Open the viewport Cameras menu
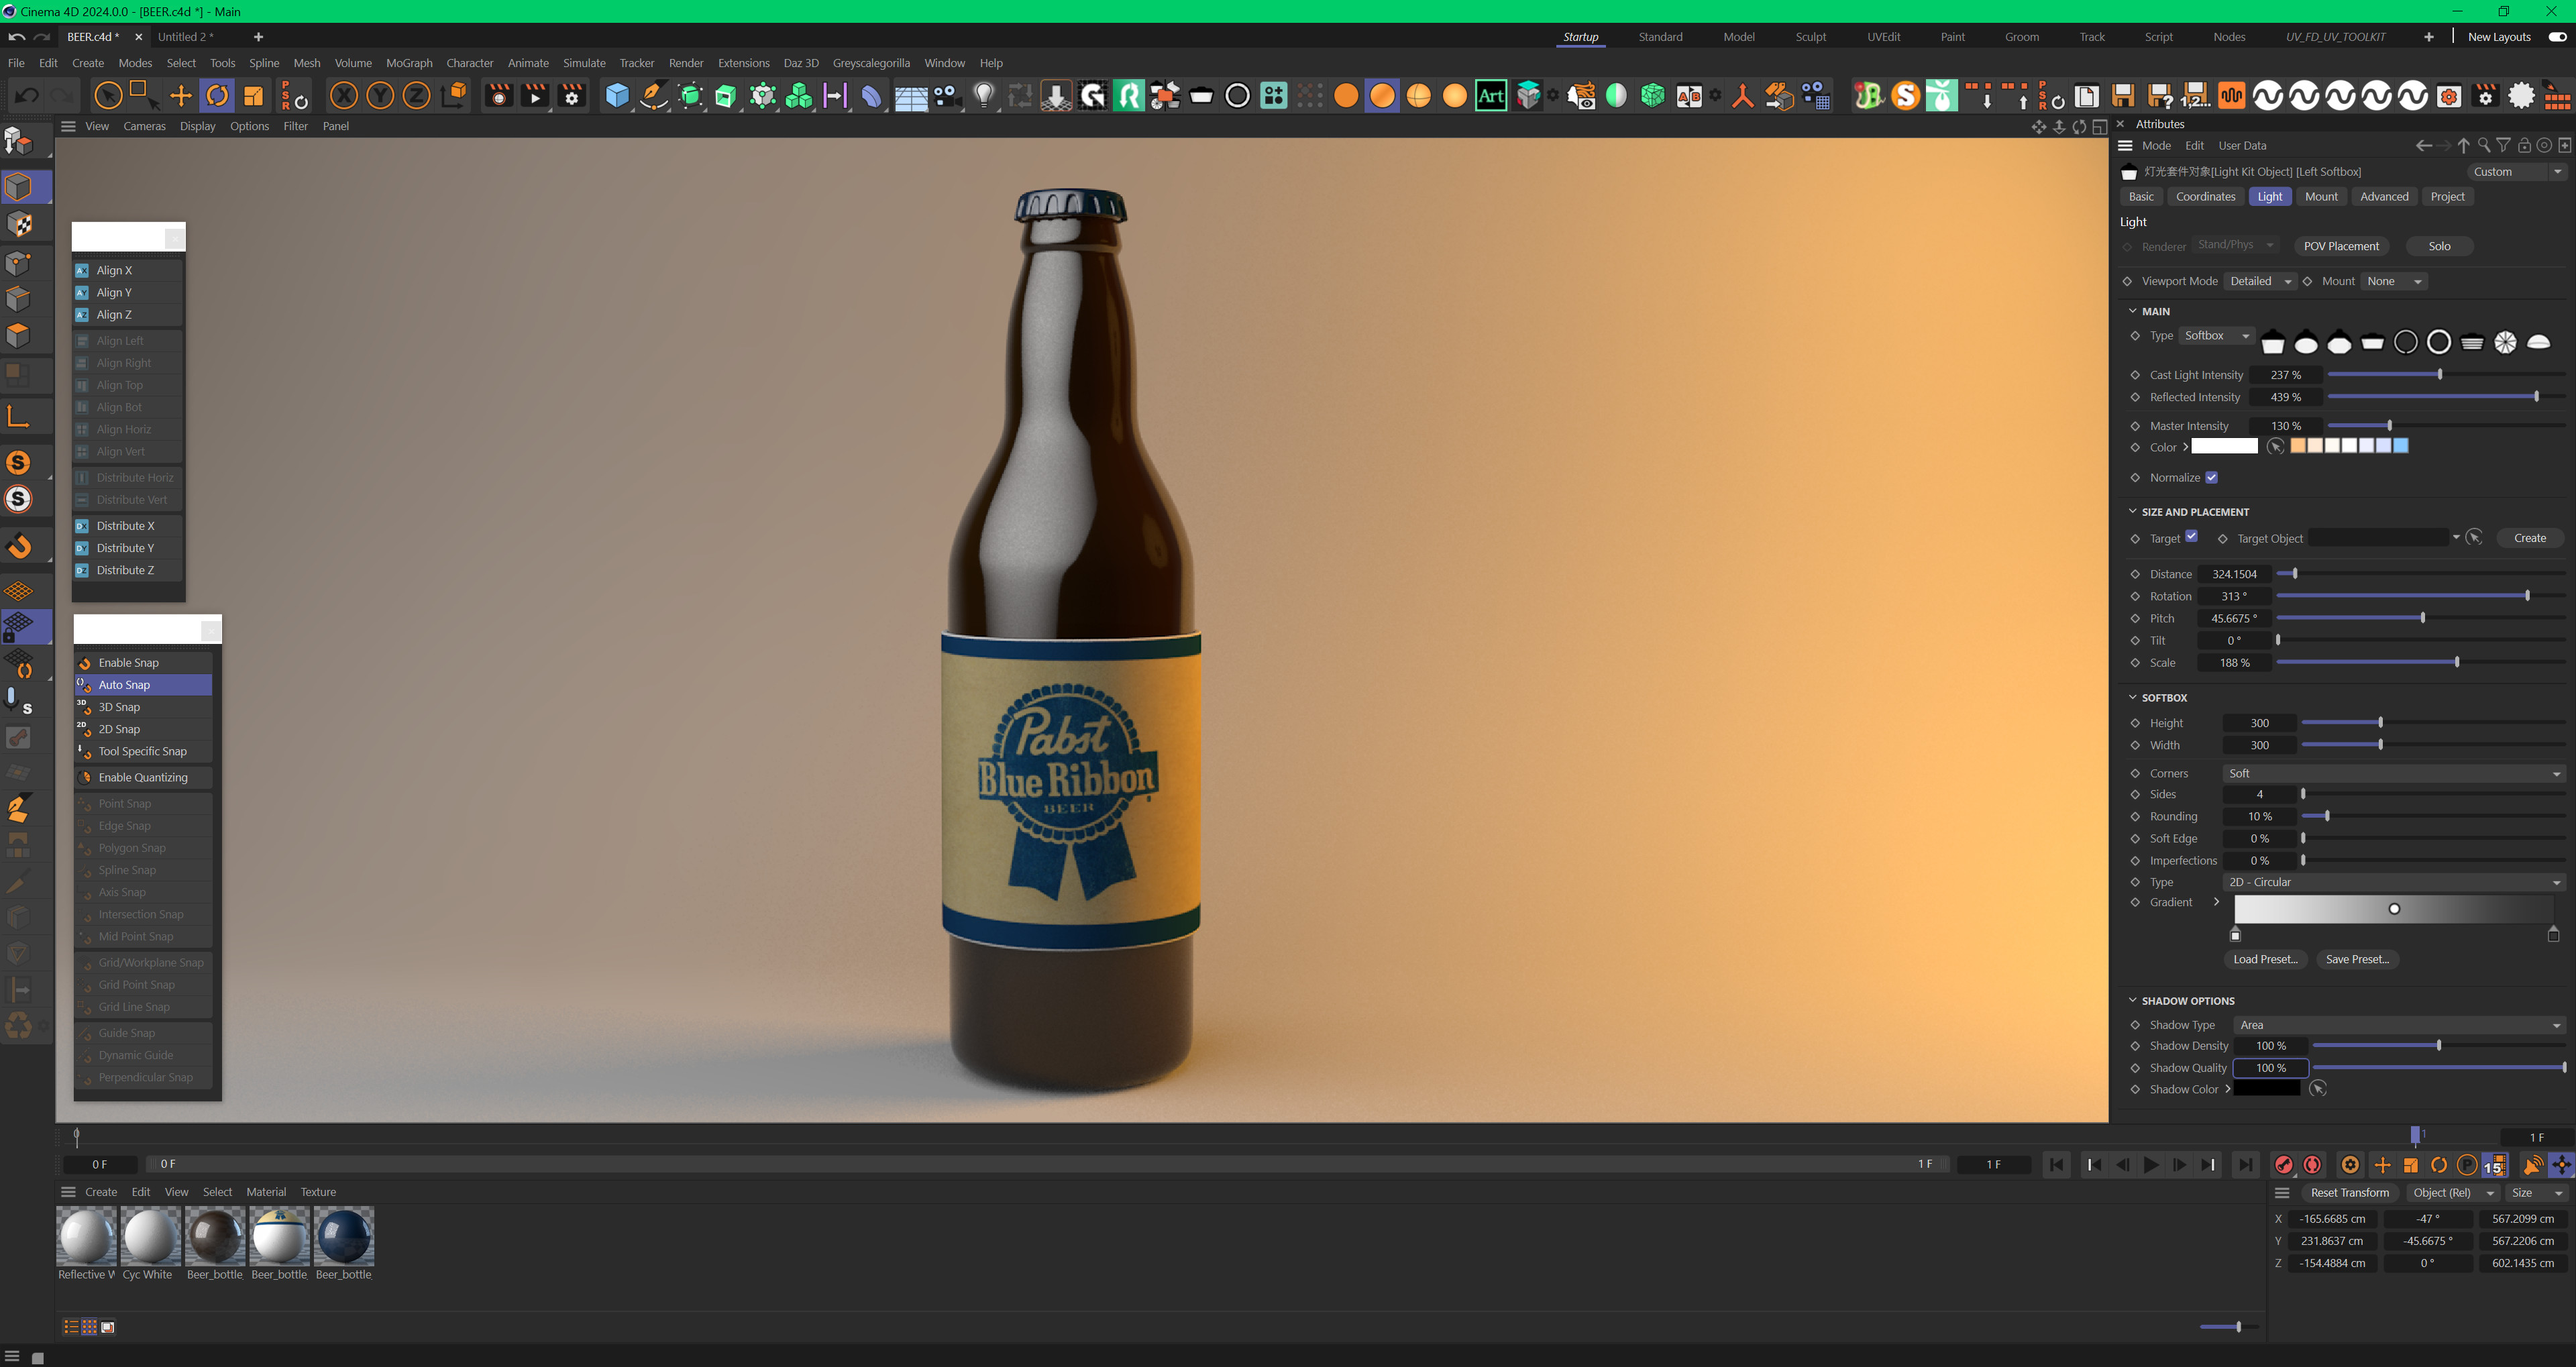The width and height of the screenshot is (2576, 1367). [145, 126]
